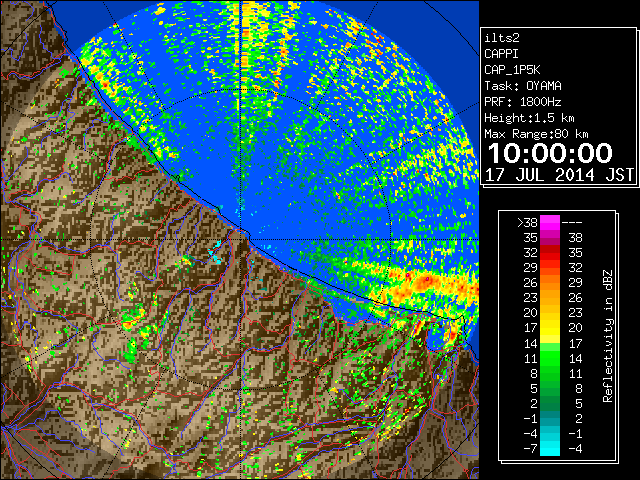Viewport: 640px width, 480px height.
Task: Click the vertical 'Reflectivity in dBZ' legend title
Action: click(607, 336)
